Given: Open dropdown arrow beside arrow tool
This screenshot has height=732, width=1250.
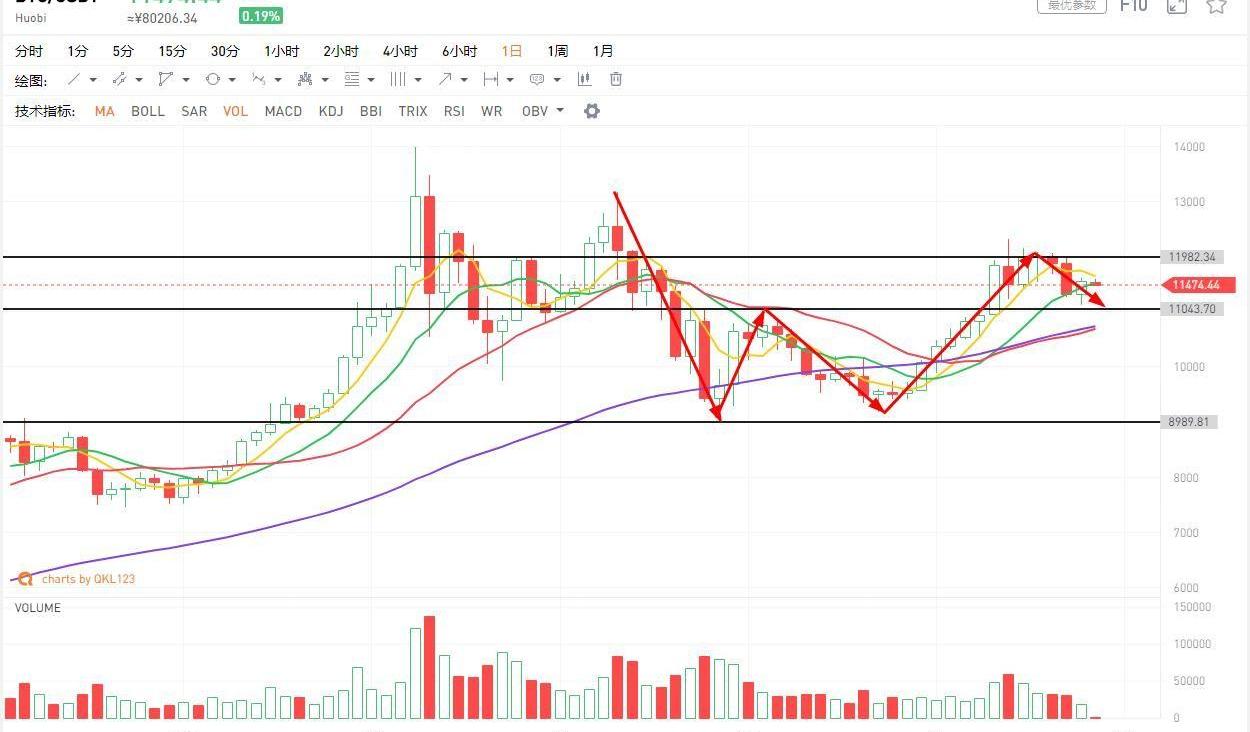Looking at the screenshot, I should click(x=464, y=80).
